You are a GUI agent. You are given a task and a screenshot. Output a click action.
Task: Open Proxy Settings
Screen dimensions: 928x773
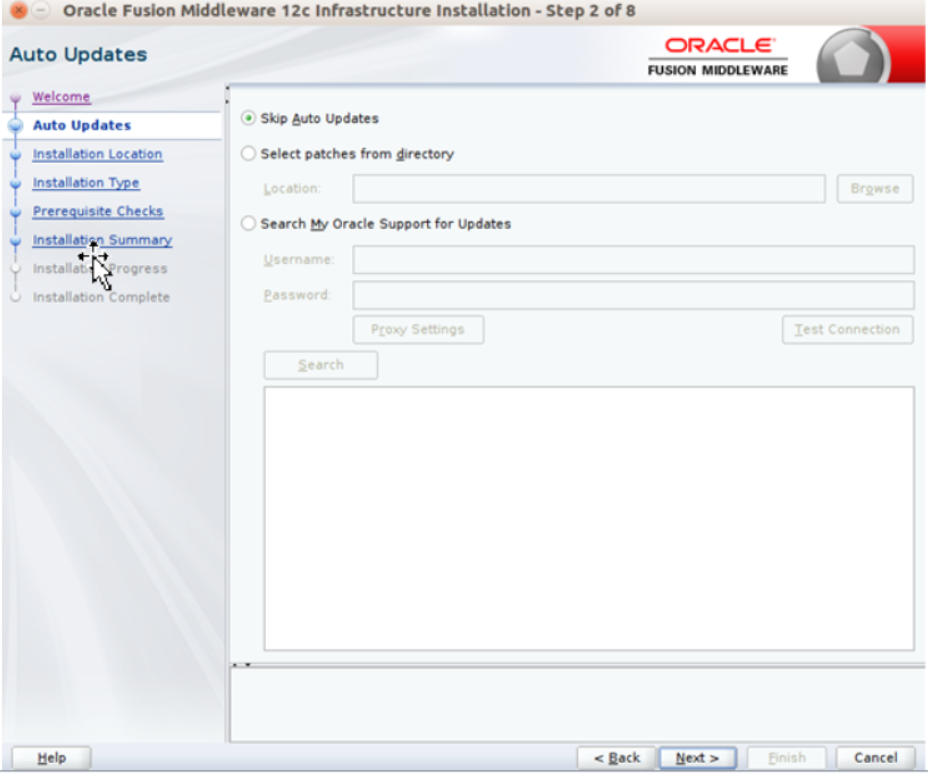[418, 330]
